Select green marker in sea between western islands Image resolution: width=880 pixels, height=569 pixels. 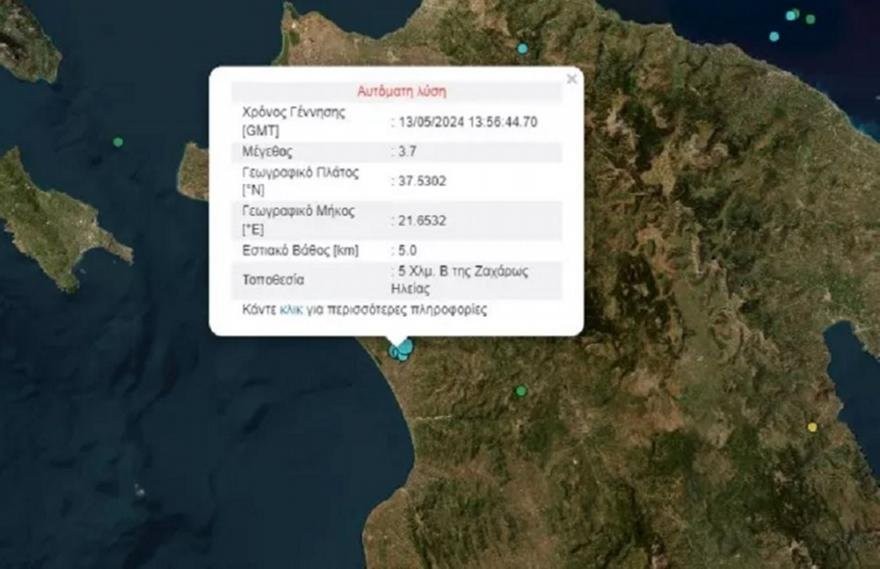118,142
